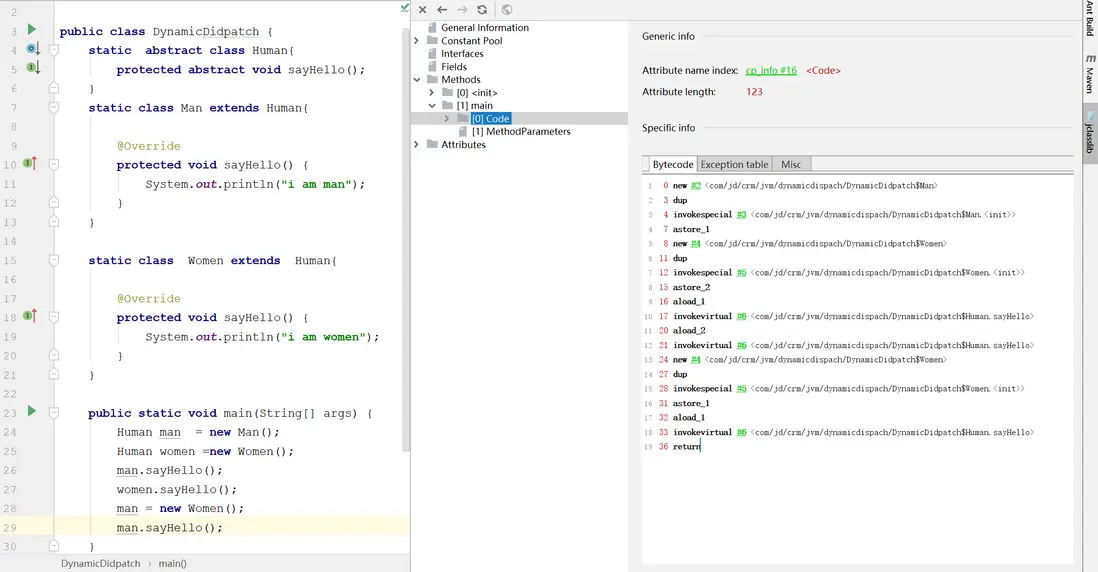Click the override marker on line 10
1098x572 pixels.
pyautogui.click(x=32, y=163)
